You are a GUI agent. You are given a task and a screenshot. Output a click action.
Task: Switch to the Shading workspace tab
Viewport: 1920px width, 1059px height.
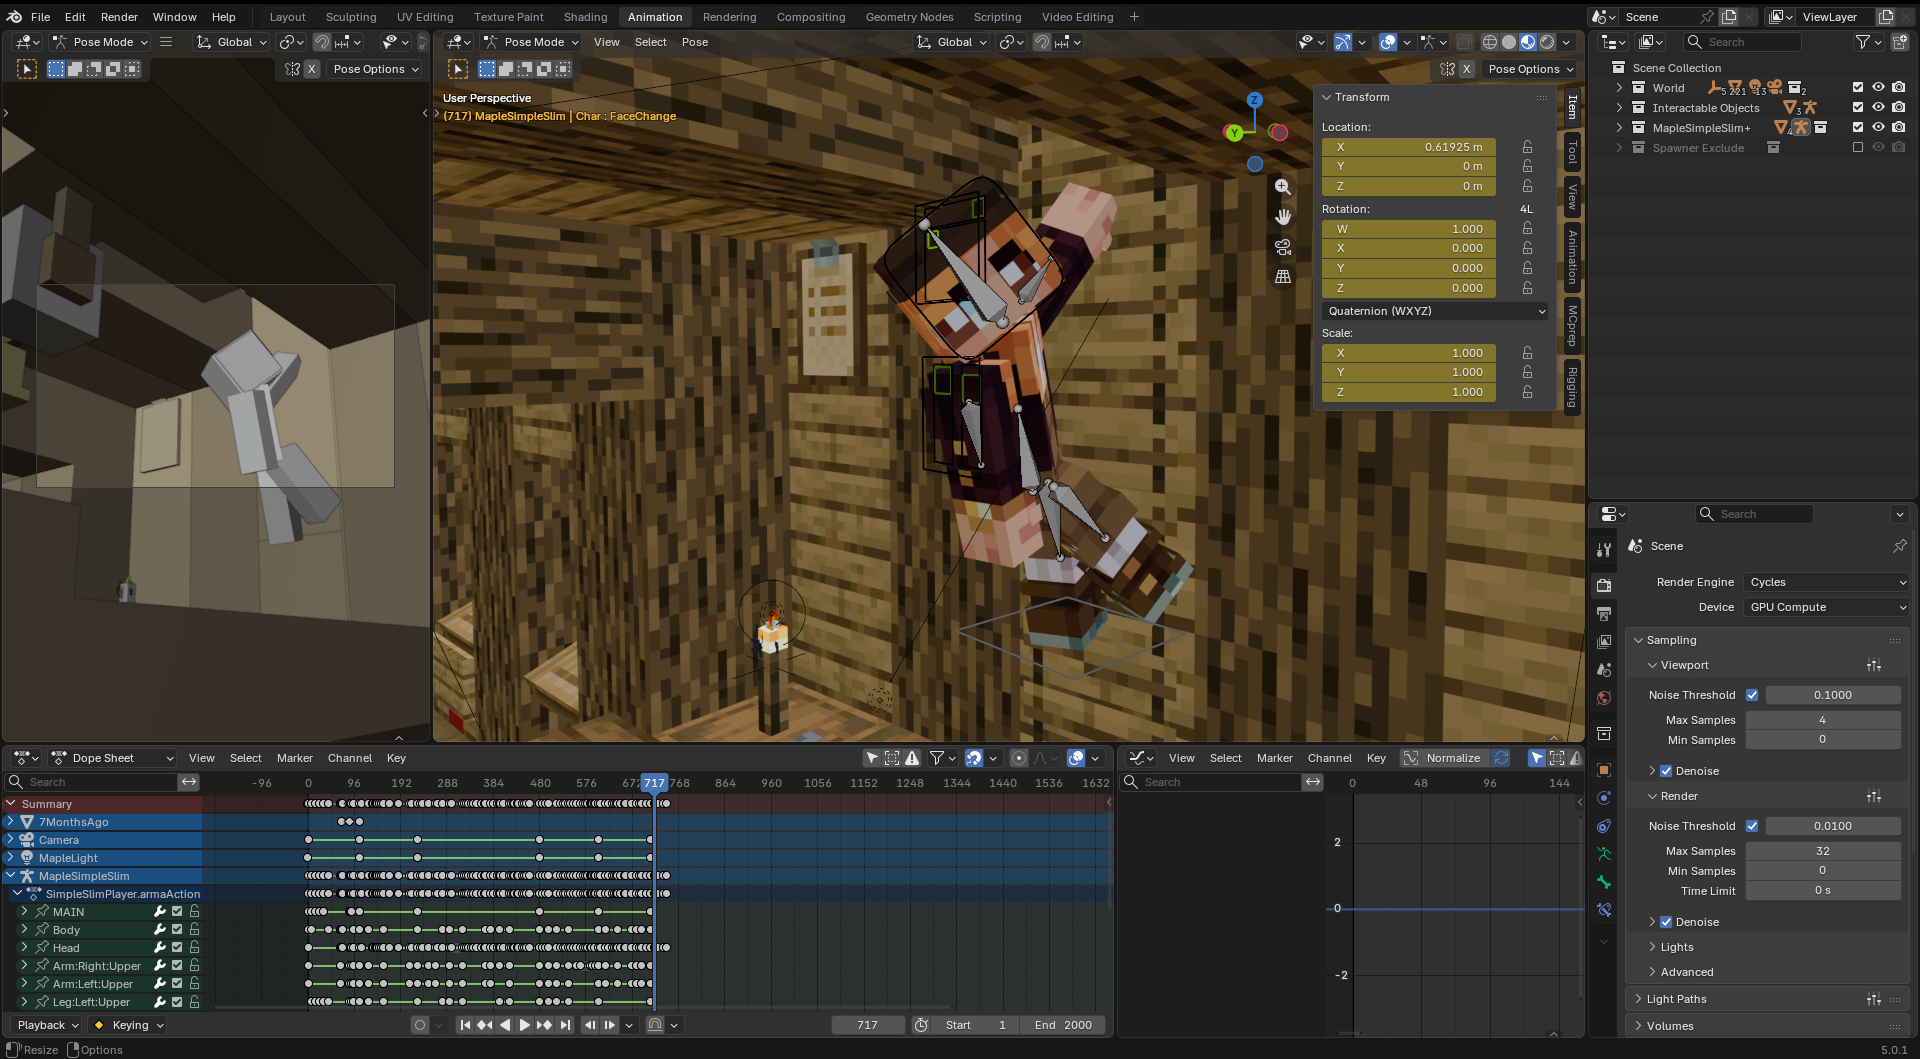[x=585, y=17]
